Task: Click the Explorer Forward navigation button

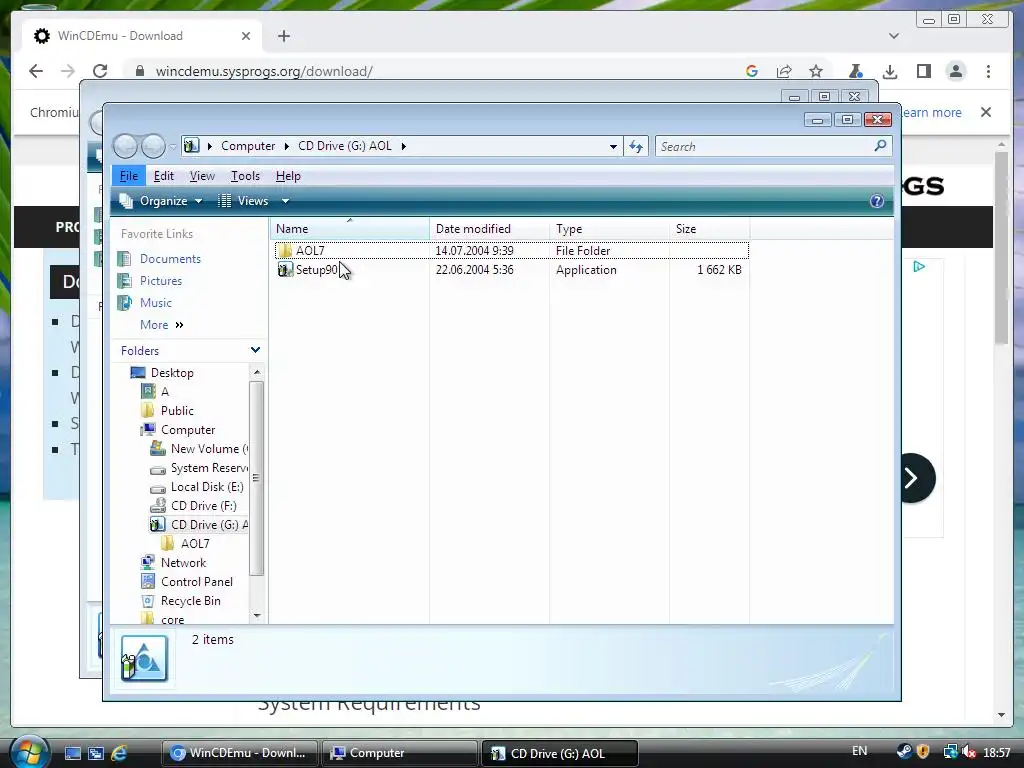Action: (153, 146)
